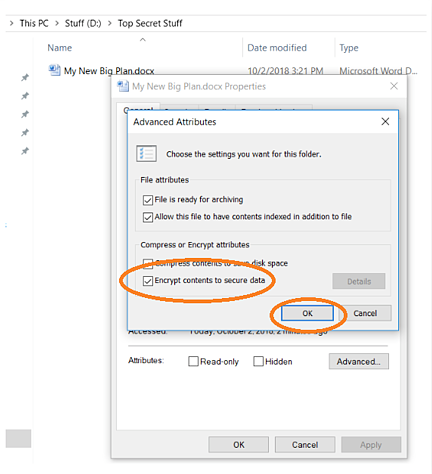This screenshot has width=432, height=474.
Task: Toggle allow contents indexed checkbox
Action: coord(148,217)
